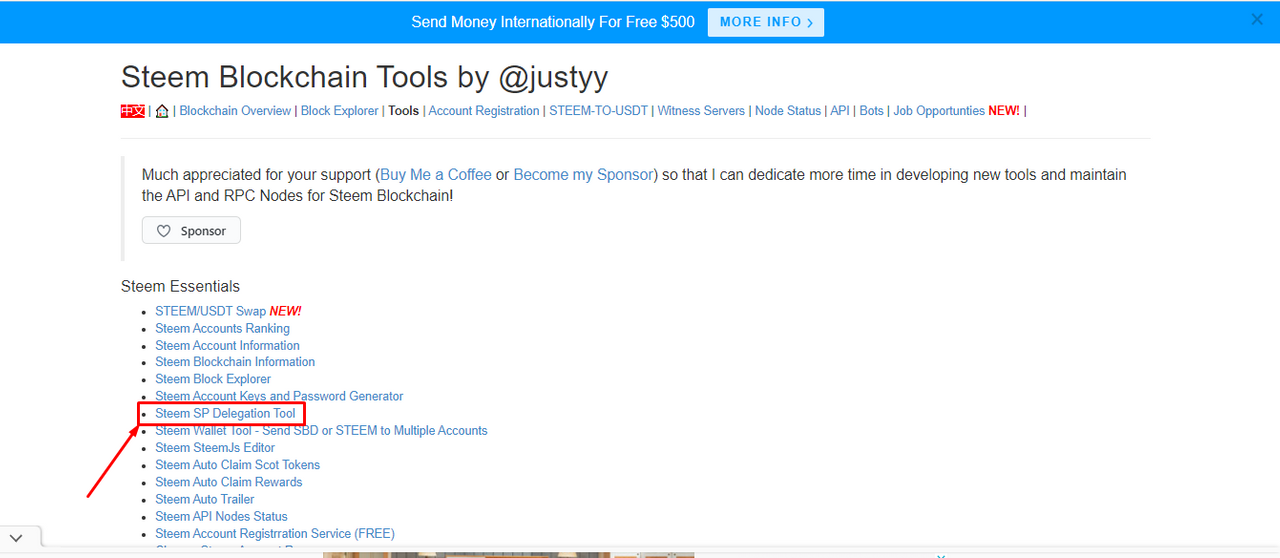Open API nav link
The image size is (1280, 558).
[x=840, y=111]
